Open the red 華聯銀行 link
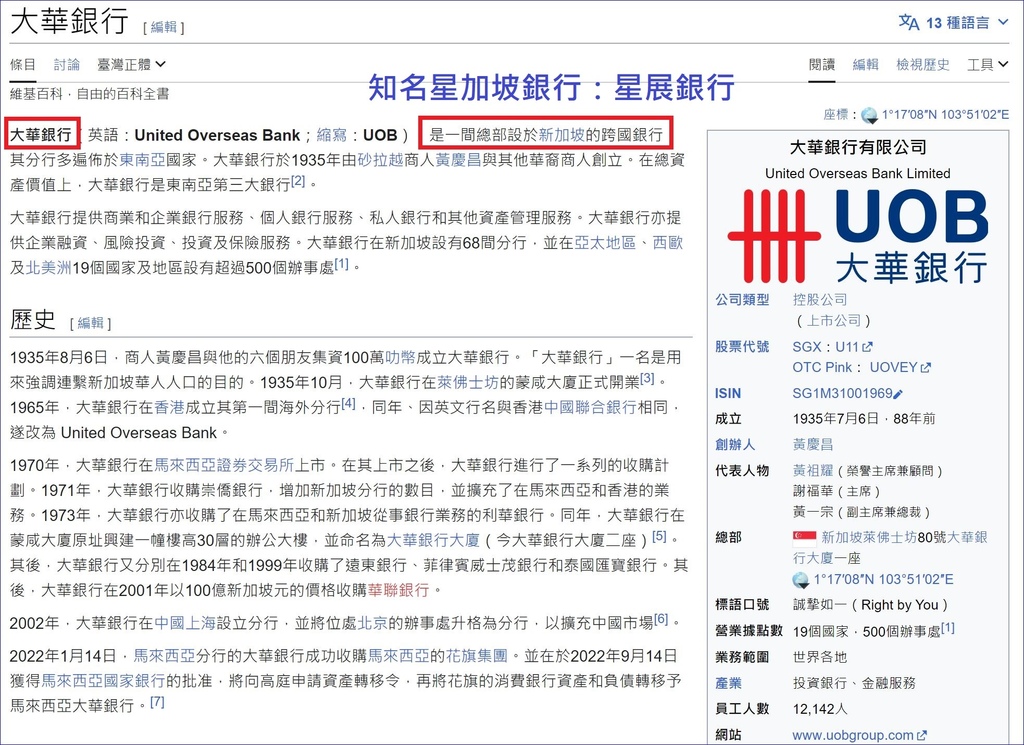This screenshot has width=1024, height=745. pos(398,590)
